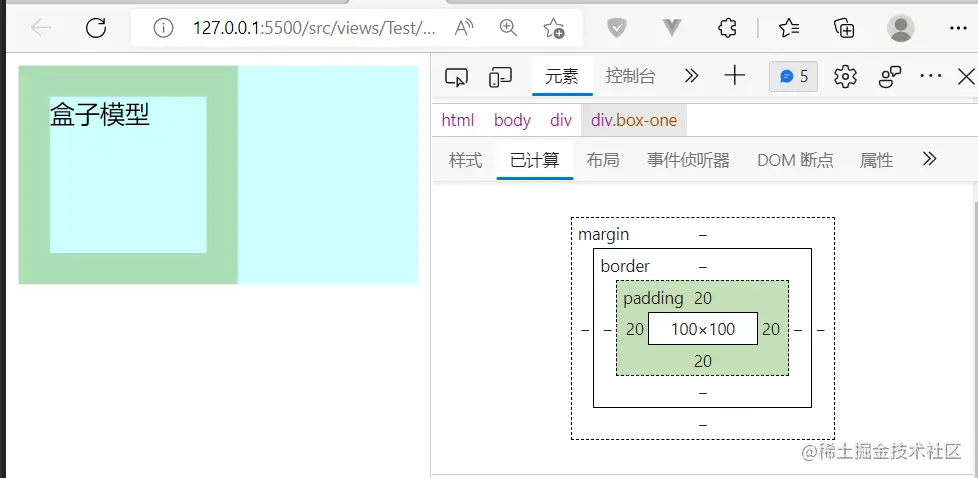Click the 盒子模型 text on page
978x478 pixels.
coord(100,115)
